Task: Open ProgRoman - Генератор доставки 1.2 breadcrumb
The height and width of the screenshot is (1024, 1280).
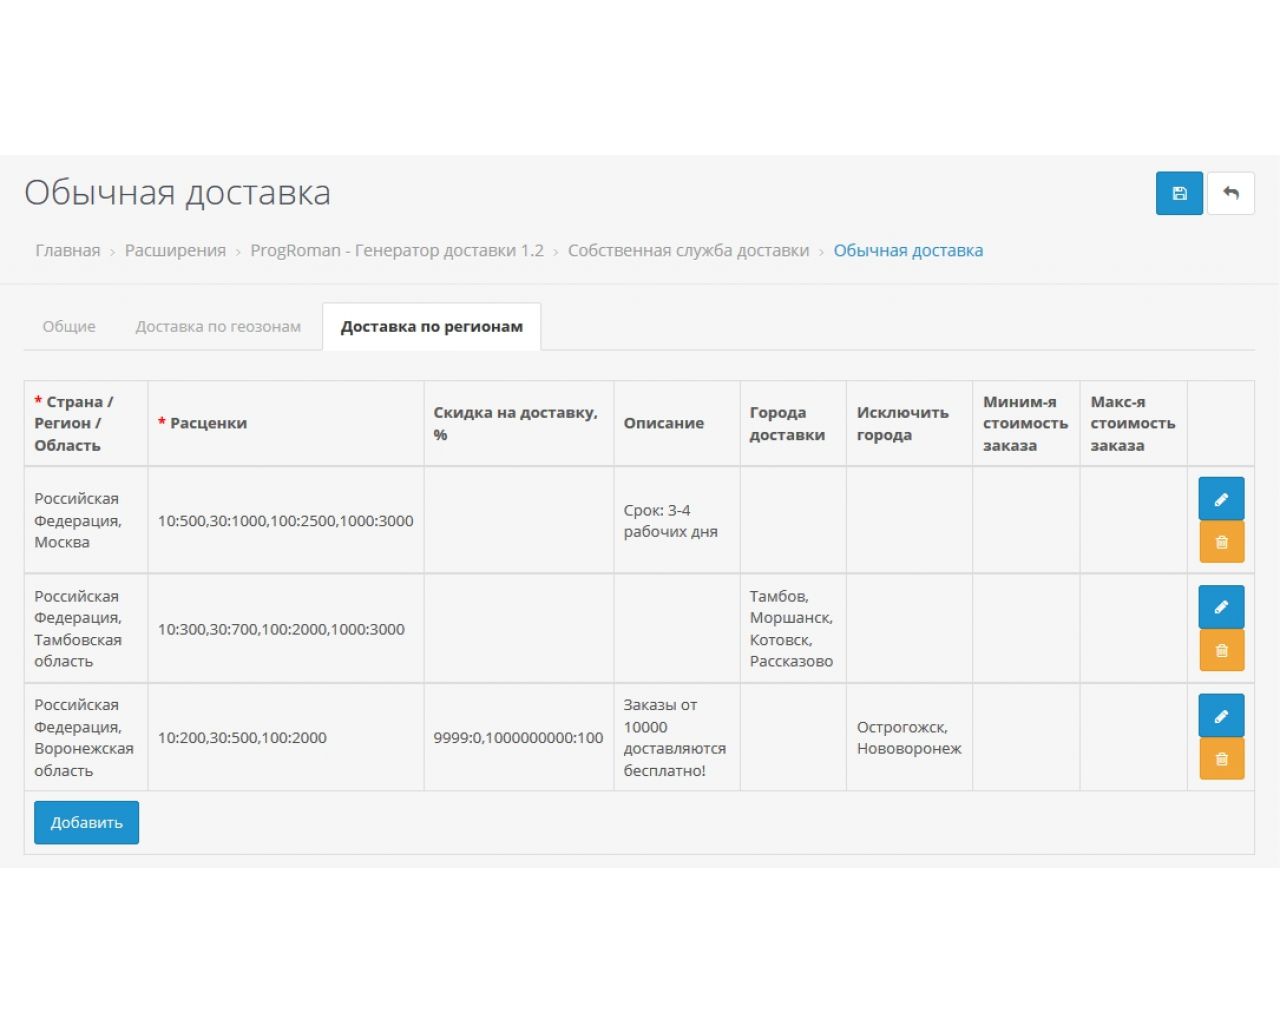Action: tap(397, 250)
